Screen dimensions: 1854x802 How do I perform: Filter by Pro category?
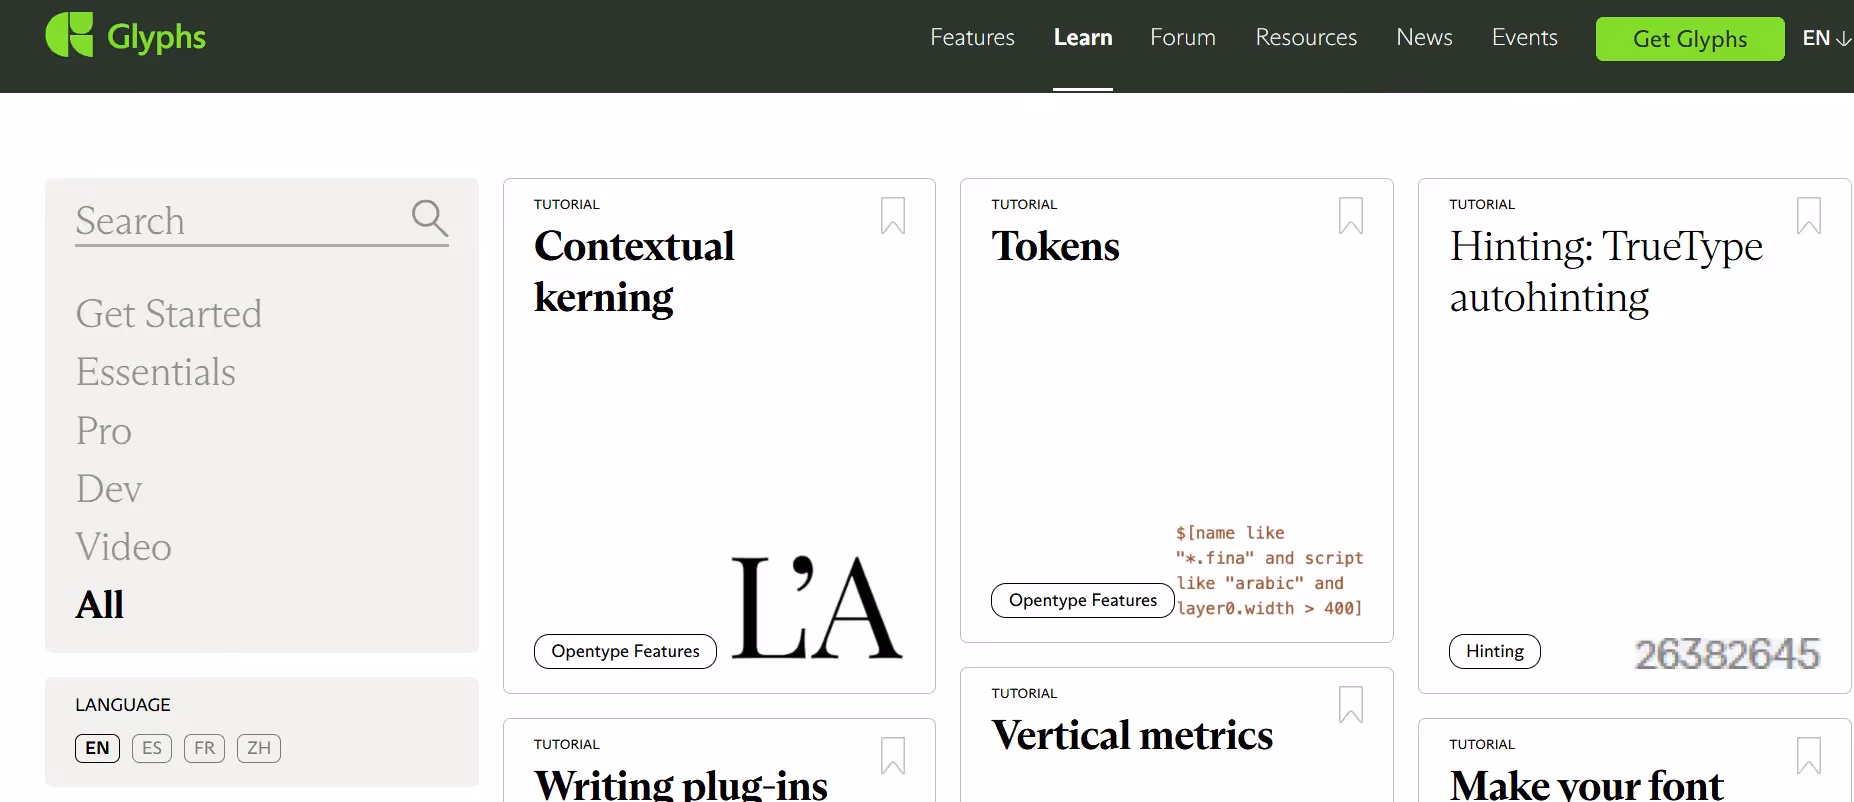(x=104, y=431)
